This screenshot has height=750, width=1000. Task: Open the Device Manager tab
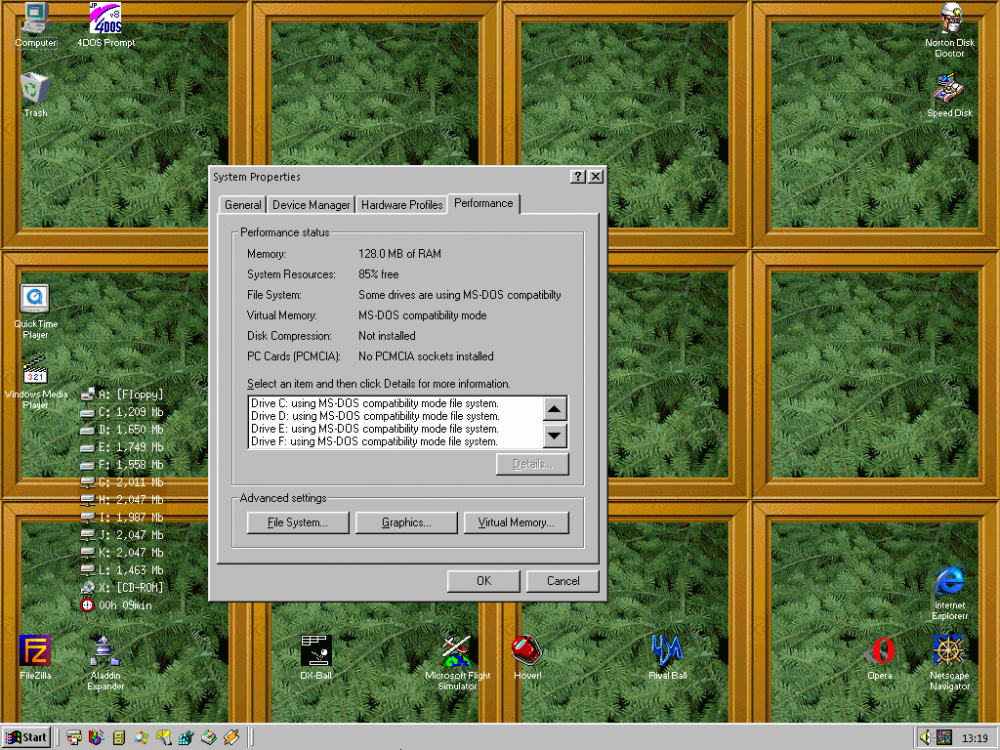[311, 205]
